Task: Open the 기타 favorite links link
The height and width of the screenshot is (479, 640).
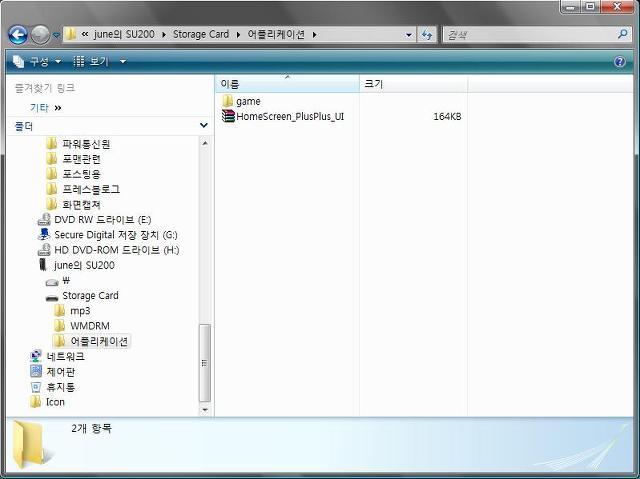Action: pos(39,108)
